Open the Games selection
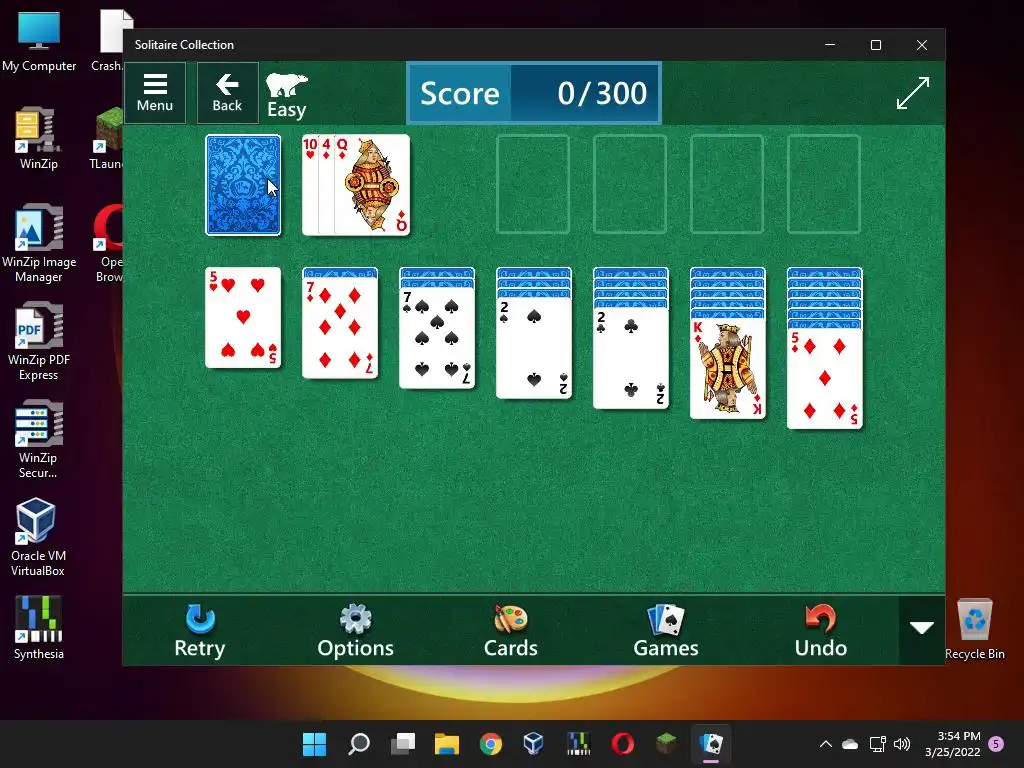The width and height of the screenshot is (1024, 768). tap(665, 630)
